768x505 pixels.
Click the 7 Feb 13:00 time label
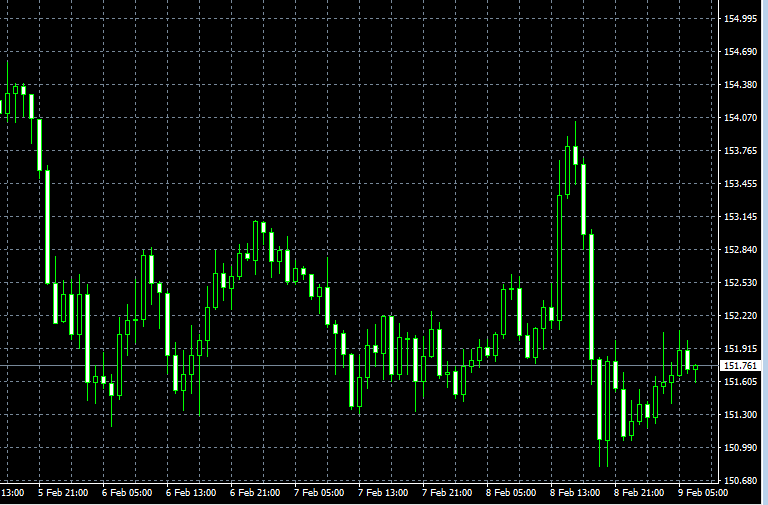(x=383, y=493)
